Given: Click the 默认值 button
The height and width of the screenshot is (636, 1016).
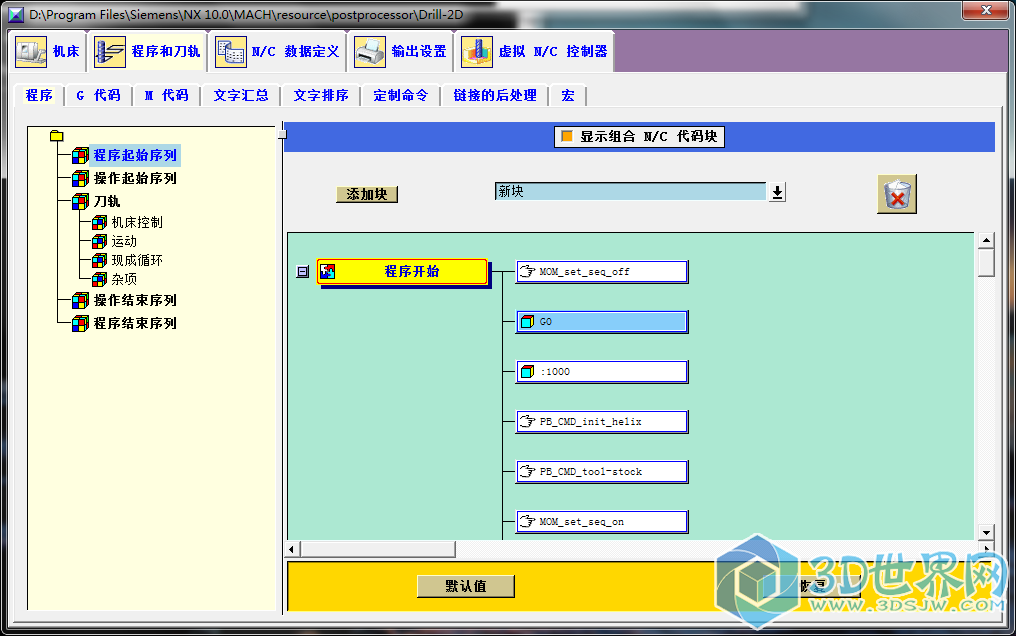Looking at the screenshot, I should click(x=465, y=586).
